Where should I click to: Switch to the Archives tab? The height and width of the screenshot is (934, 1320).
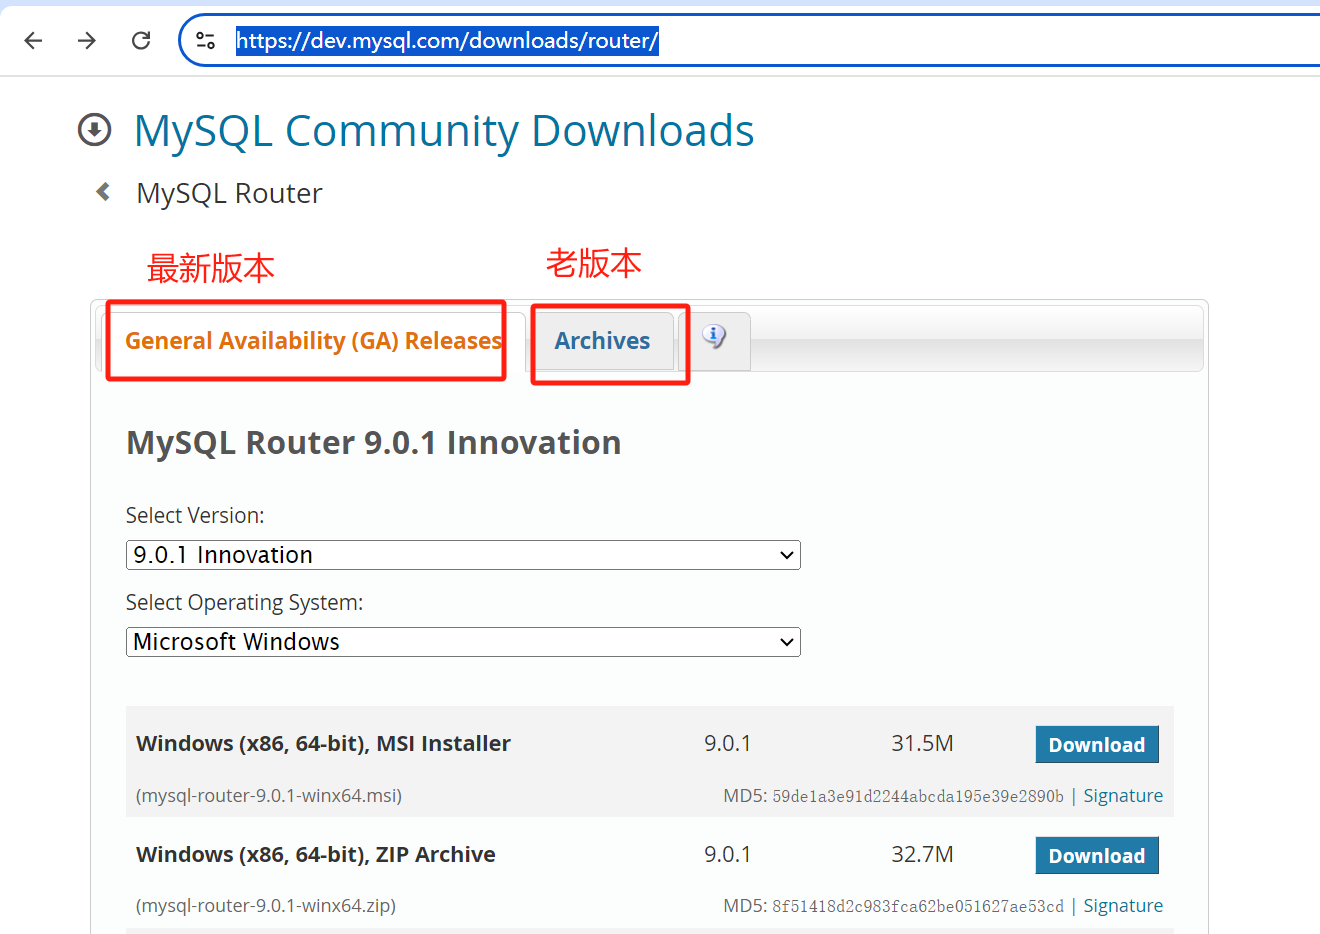pyautogui.click(x=602, y=341)
